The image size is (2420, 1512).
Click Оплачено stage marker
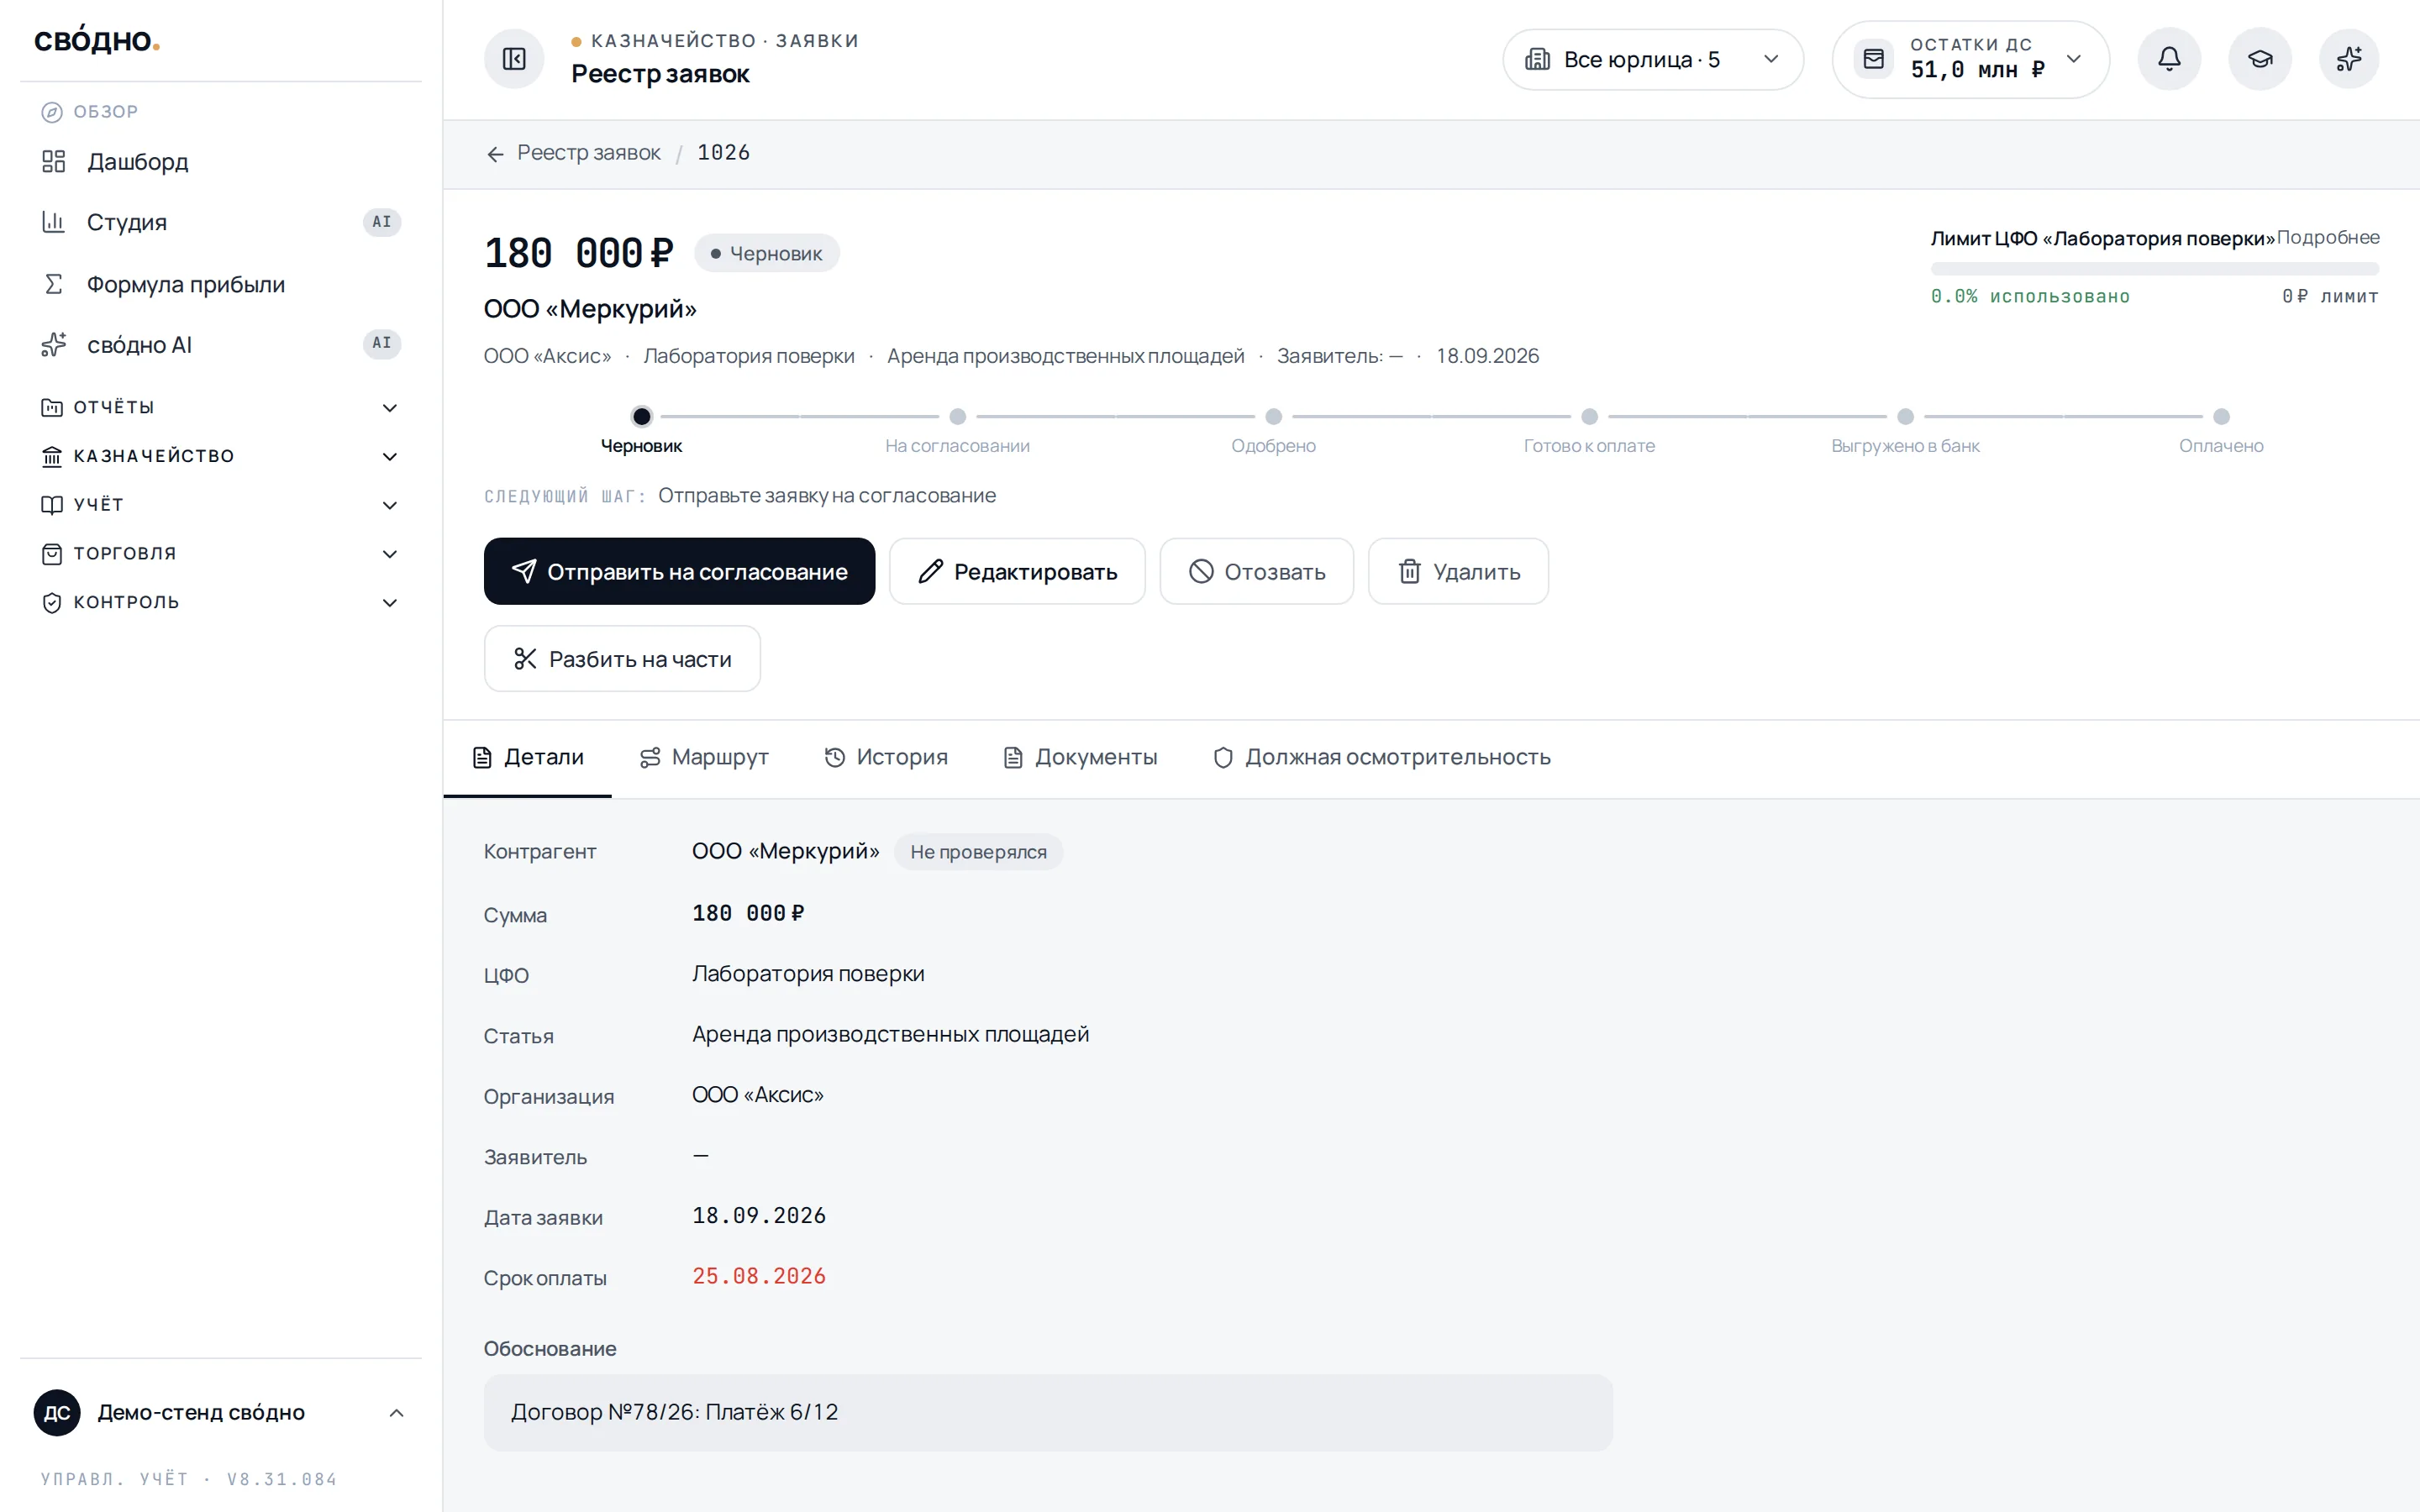[x=2221, y=416]
